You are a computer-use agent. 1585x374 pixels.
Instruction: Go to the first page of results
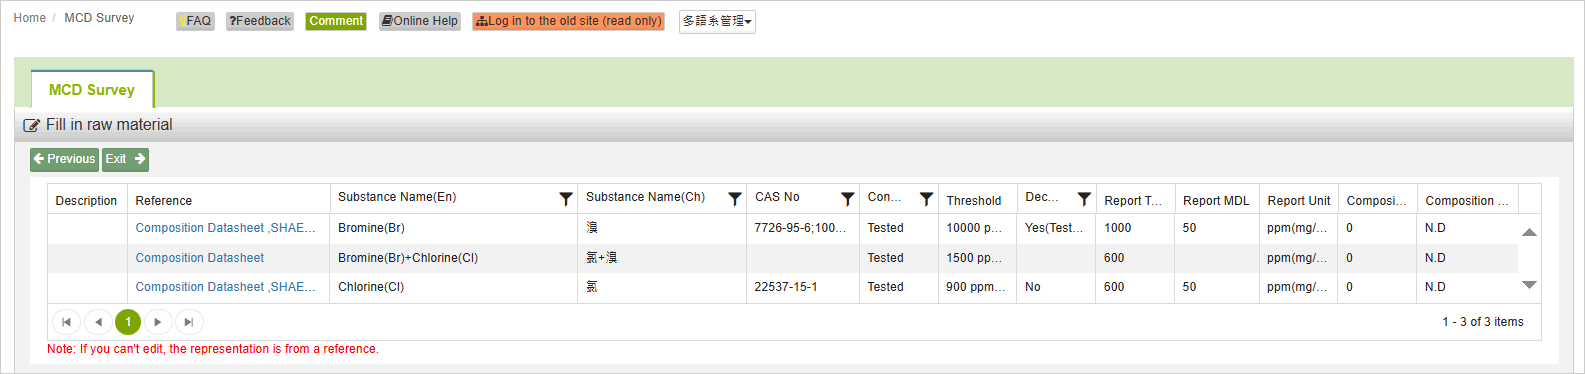click(x=66, y=322)
